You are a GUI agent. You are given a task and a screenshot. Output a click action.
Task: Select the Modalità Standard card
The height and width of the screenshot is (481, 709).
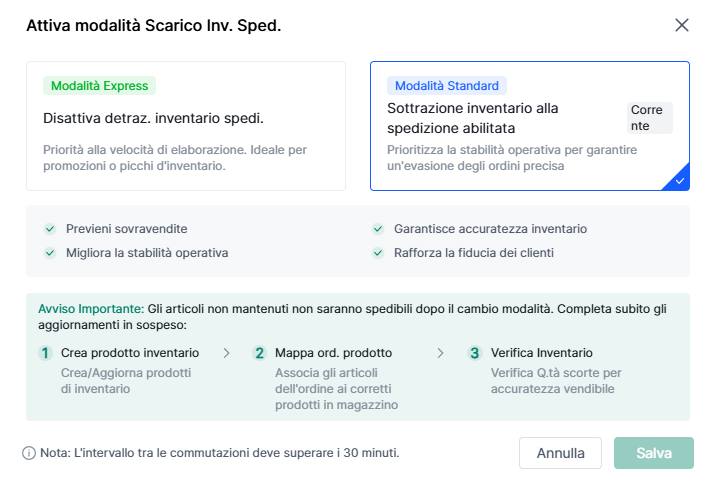(529, 126)
